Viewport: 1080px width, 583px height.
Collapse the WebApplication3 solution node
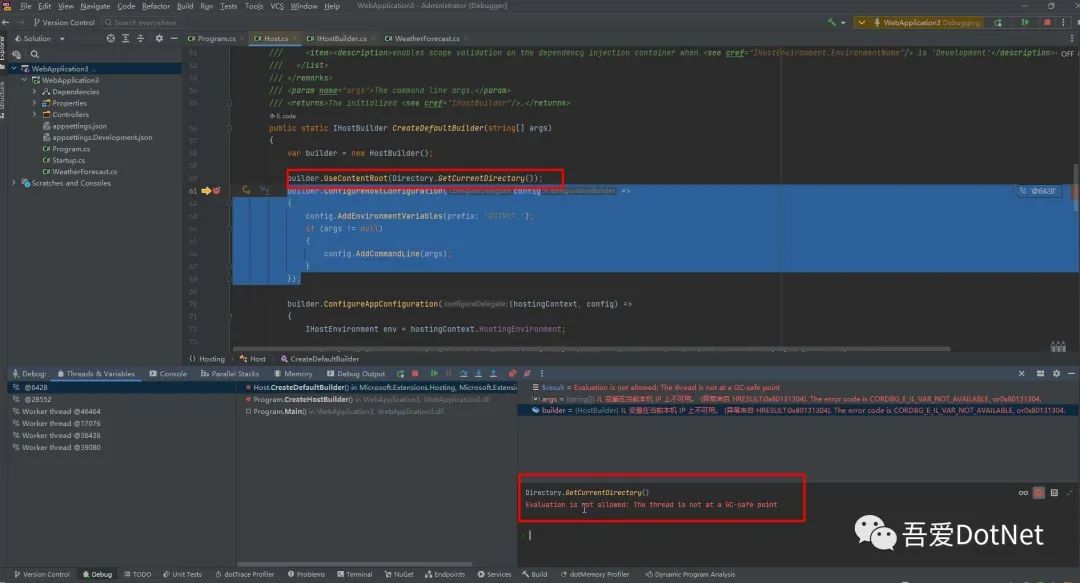coord(14,69)
